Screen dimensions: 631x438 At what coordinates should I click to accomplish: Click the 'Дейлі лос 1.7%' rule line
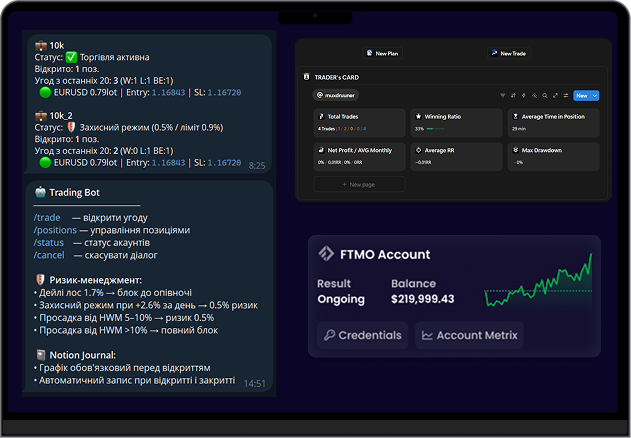pos(113,293)
